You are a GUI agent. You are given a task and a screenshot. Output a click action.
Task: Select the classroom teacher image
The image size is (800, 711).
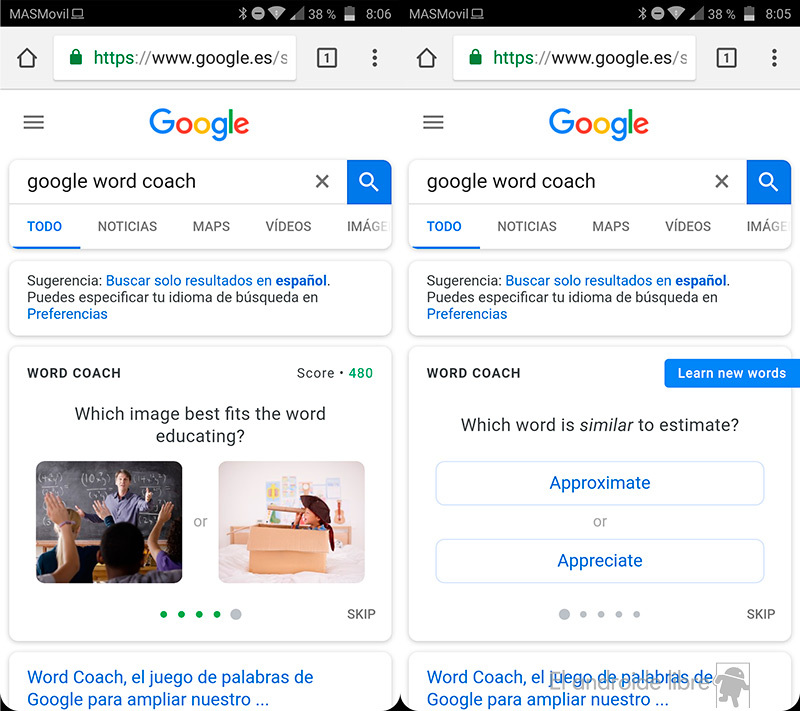[109, 521]
